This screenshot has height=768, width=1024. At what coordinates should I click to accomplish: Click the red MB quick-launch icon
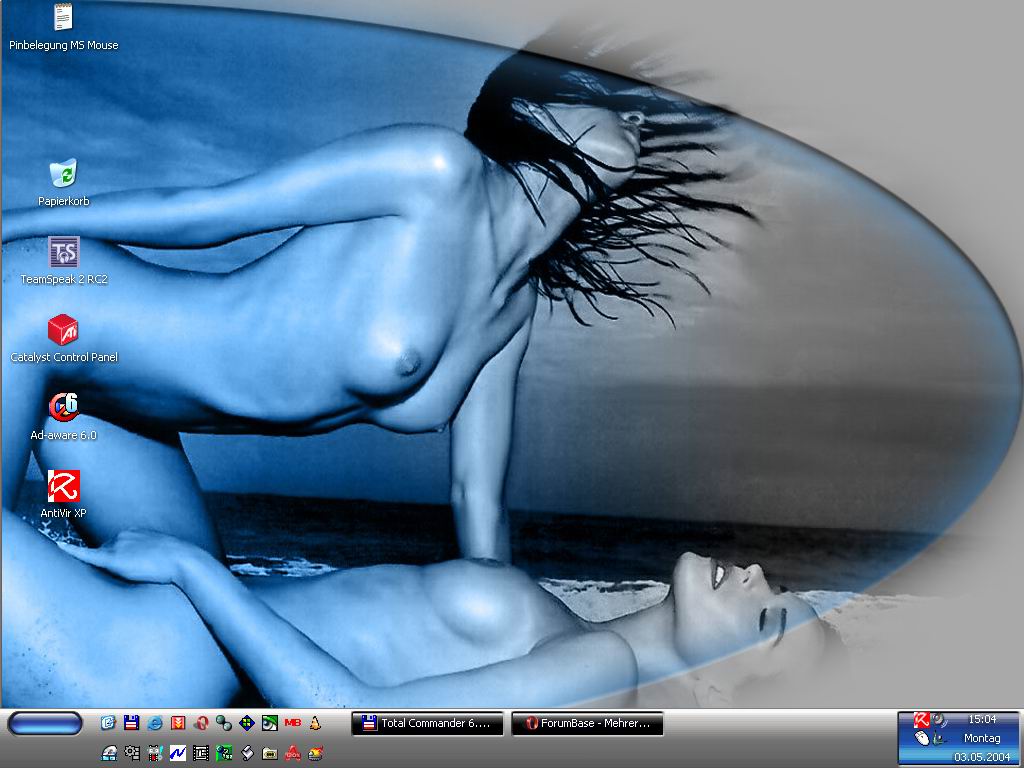(293, 722)
